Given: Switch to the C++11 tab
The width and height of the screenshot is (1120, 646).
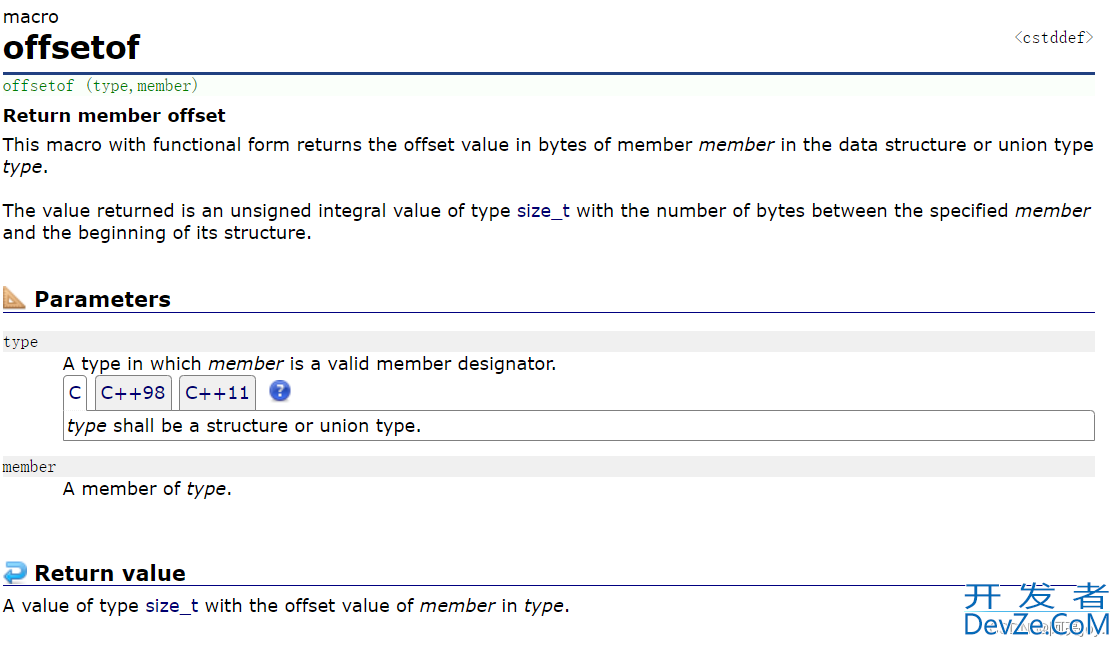Looking at the screenshot, I should pyautogui.click(x=217, y=393).
